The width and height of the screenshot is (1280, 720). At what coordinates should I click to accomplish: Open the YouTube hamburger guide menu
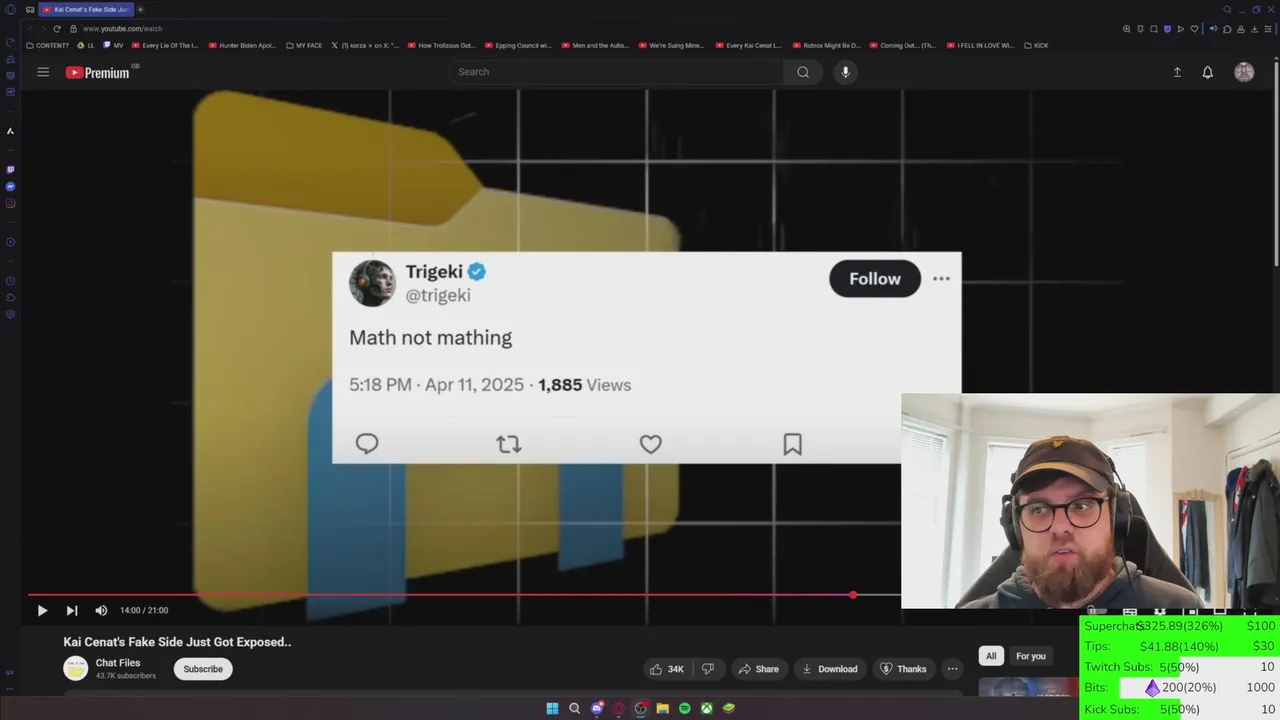[x=43, y=72]
